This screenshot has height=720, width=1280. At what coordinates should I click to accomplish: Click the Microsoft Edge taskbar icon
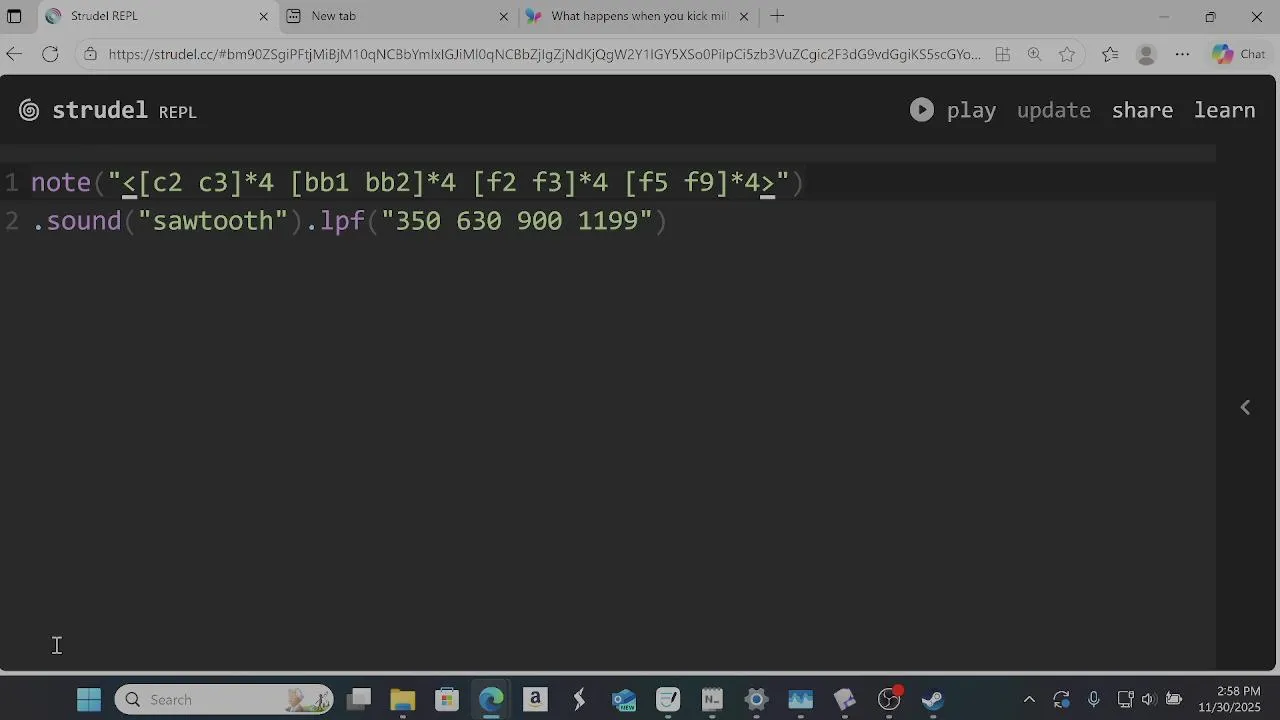491,700
